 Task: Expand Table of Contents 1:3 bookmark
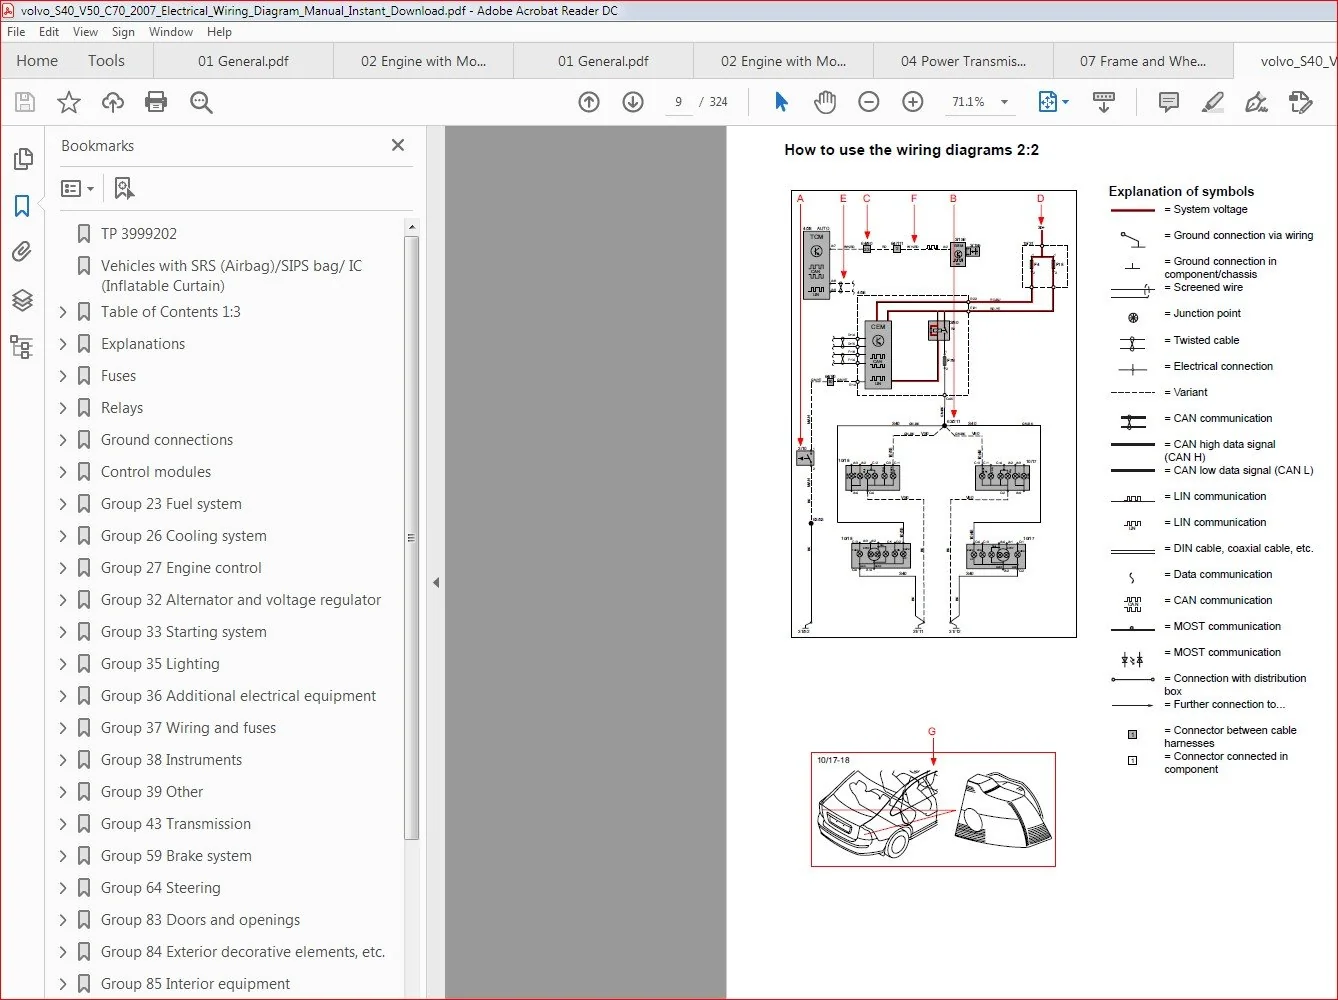pos(63,312)
